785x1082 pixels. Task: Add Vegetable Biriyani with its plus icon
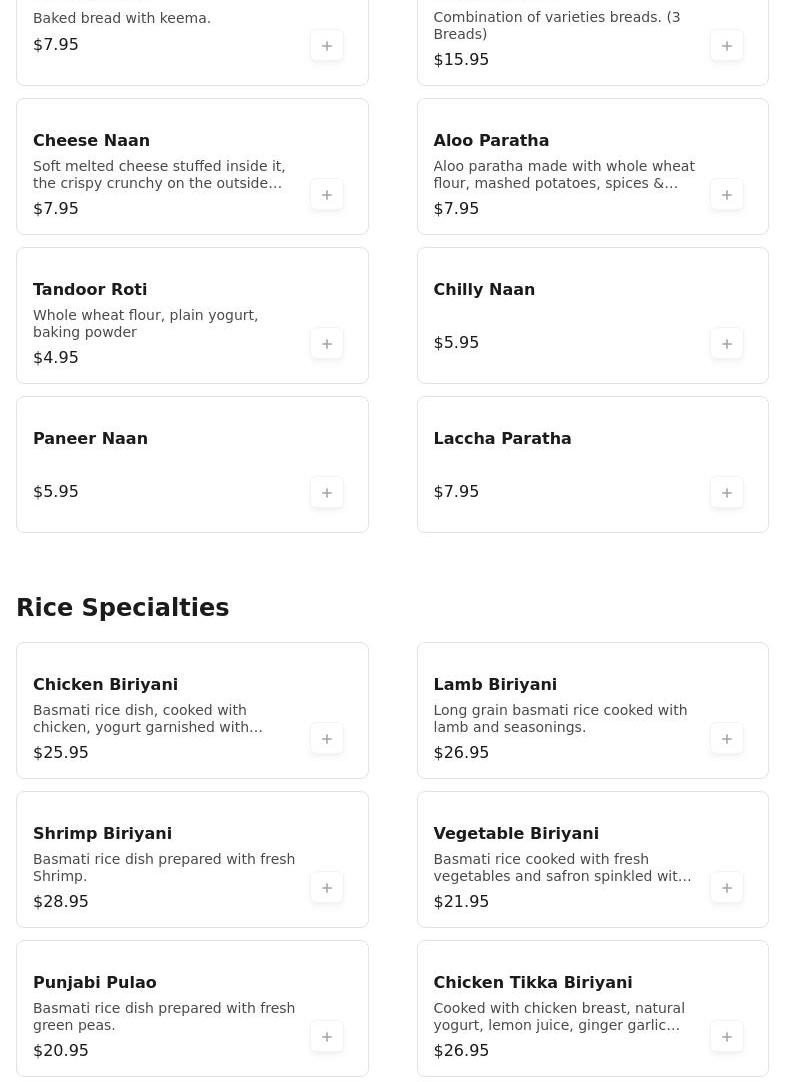pos(726,887)
